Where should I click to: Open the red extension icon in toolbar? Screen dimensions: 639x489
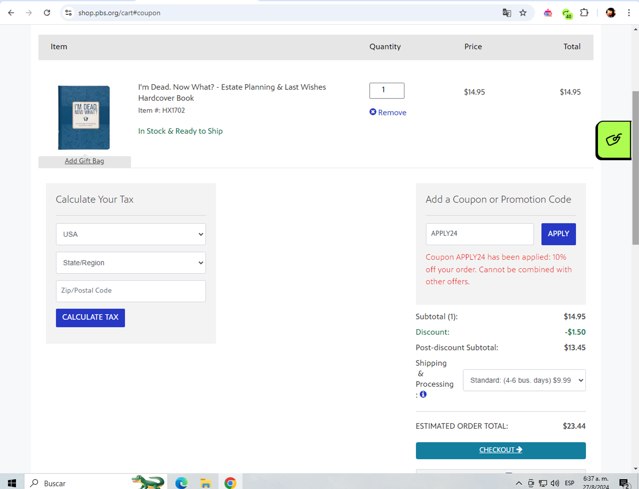tap(548, 13)
